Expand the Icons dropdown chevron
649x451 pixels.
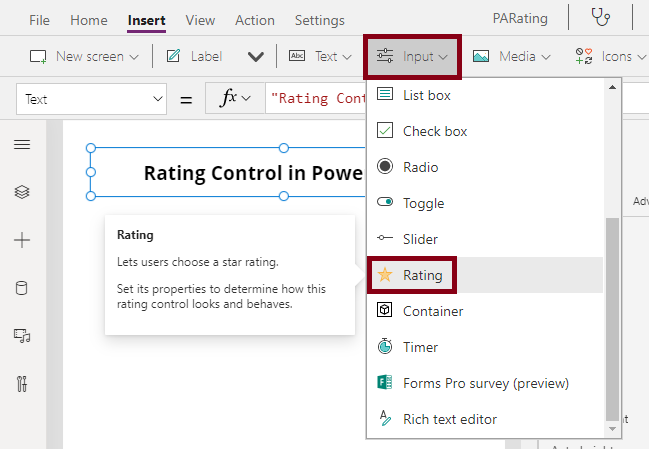(x=642, y=57)
